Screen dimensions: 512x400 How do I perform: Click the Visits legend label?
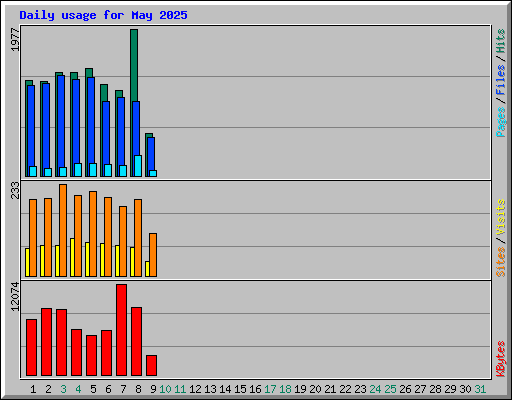click(501, 217)
